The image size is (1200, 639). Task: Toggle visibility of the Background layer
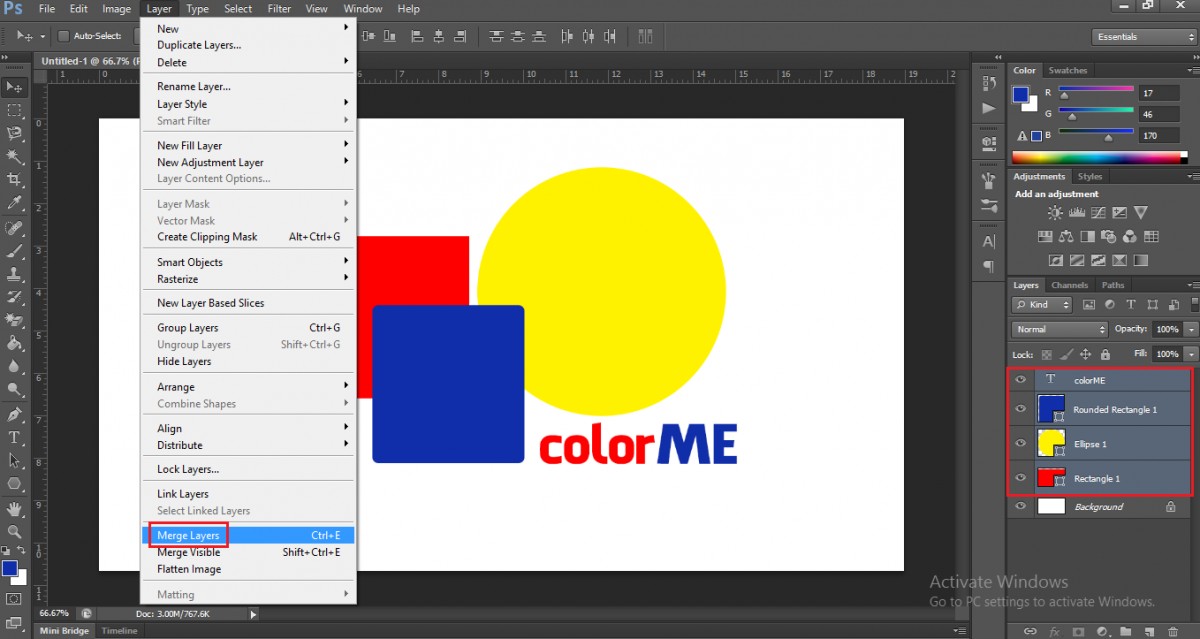coord(1020,507)
